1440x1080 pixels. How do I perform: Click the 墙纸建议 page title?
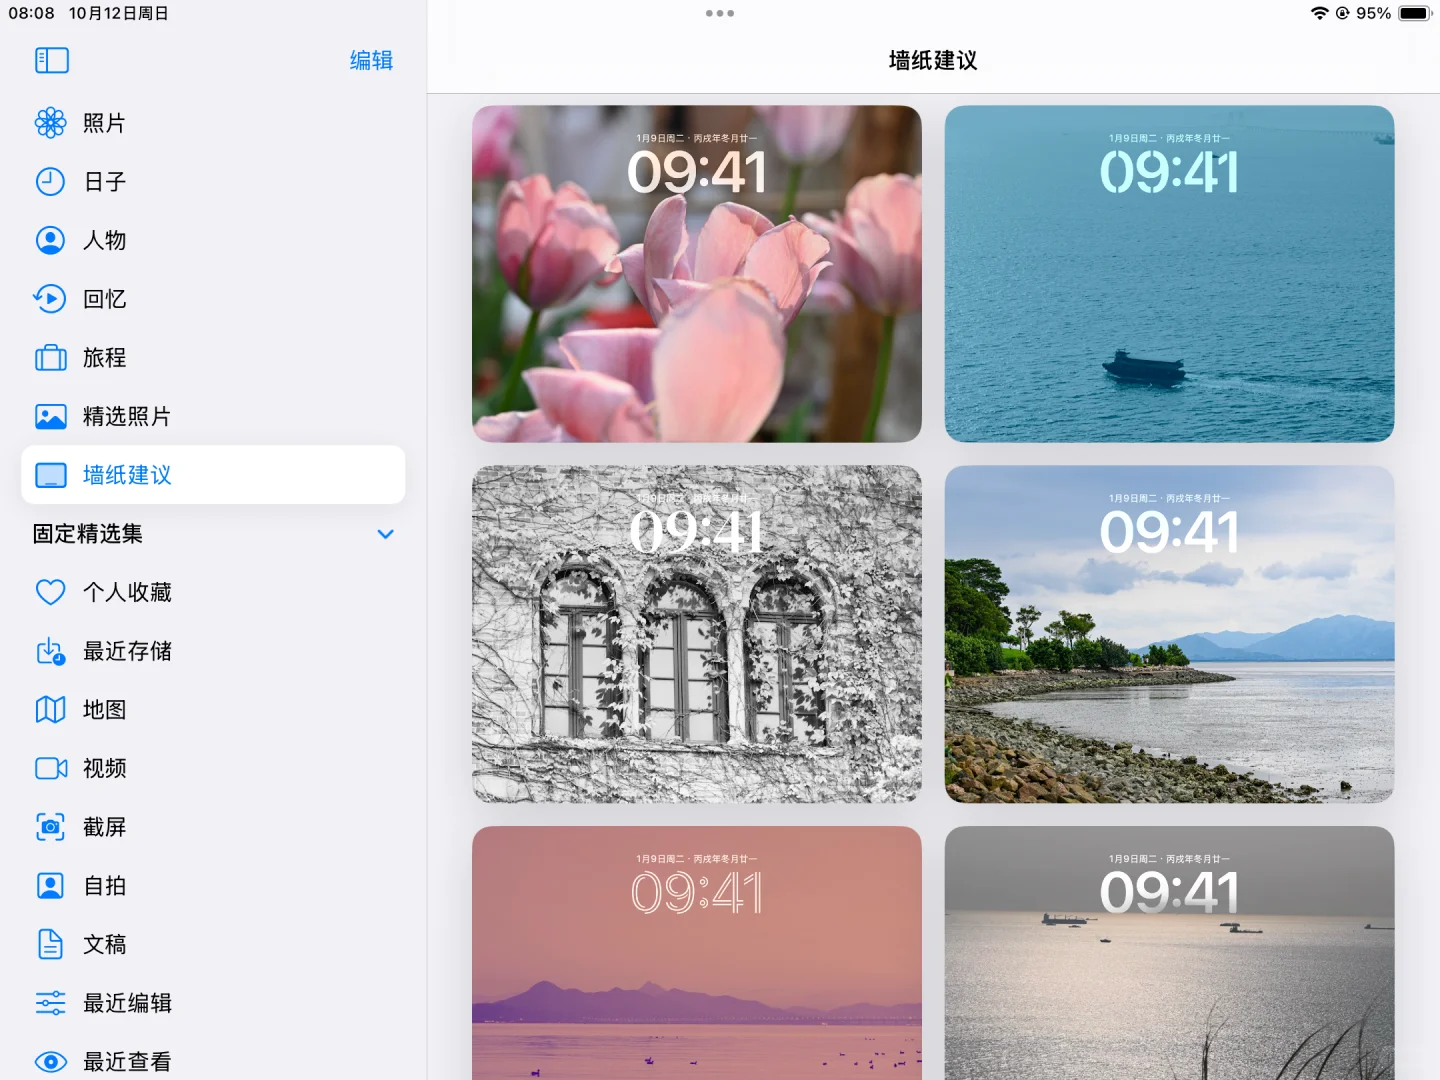click(x=933, y=60)
